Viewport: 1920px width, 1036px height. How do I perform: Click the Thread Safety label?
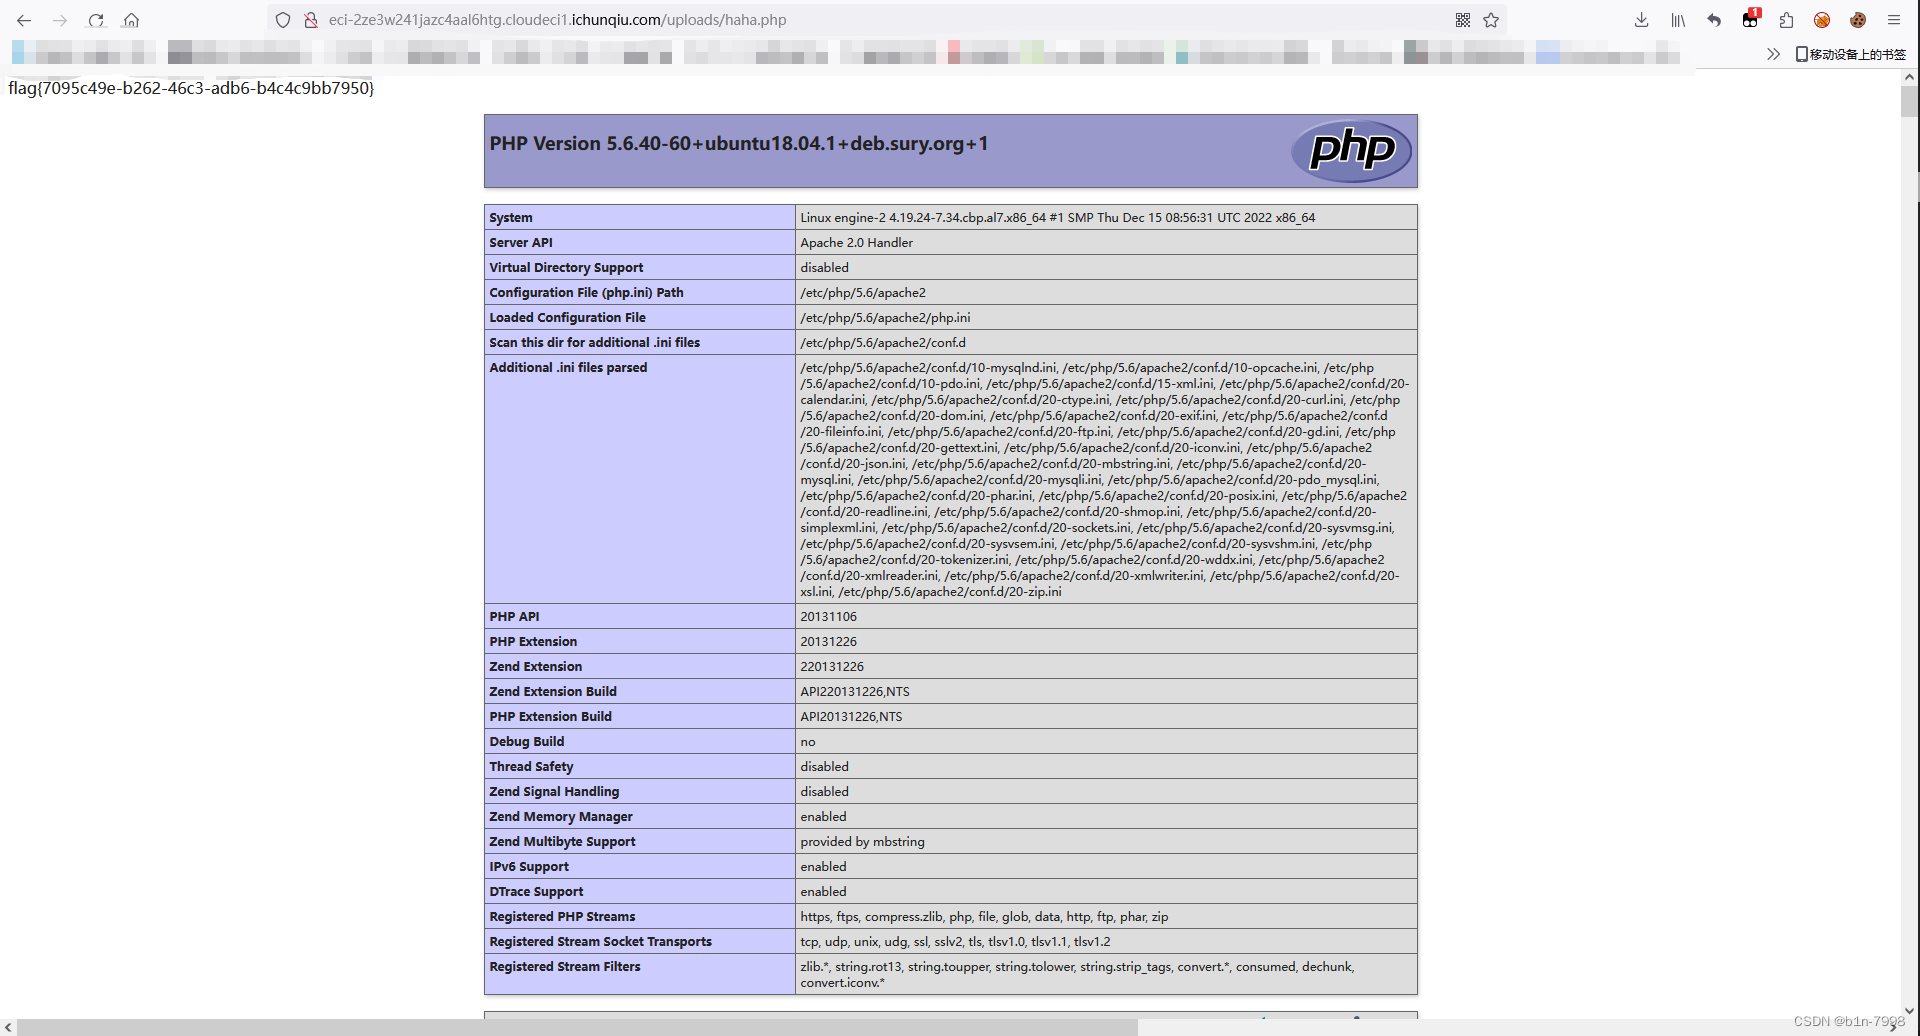(x=531, y=767)
